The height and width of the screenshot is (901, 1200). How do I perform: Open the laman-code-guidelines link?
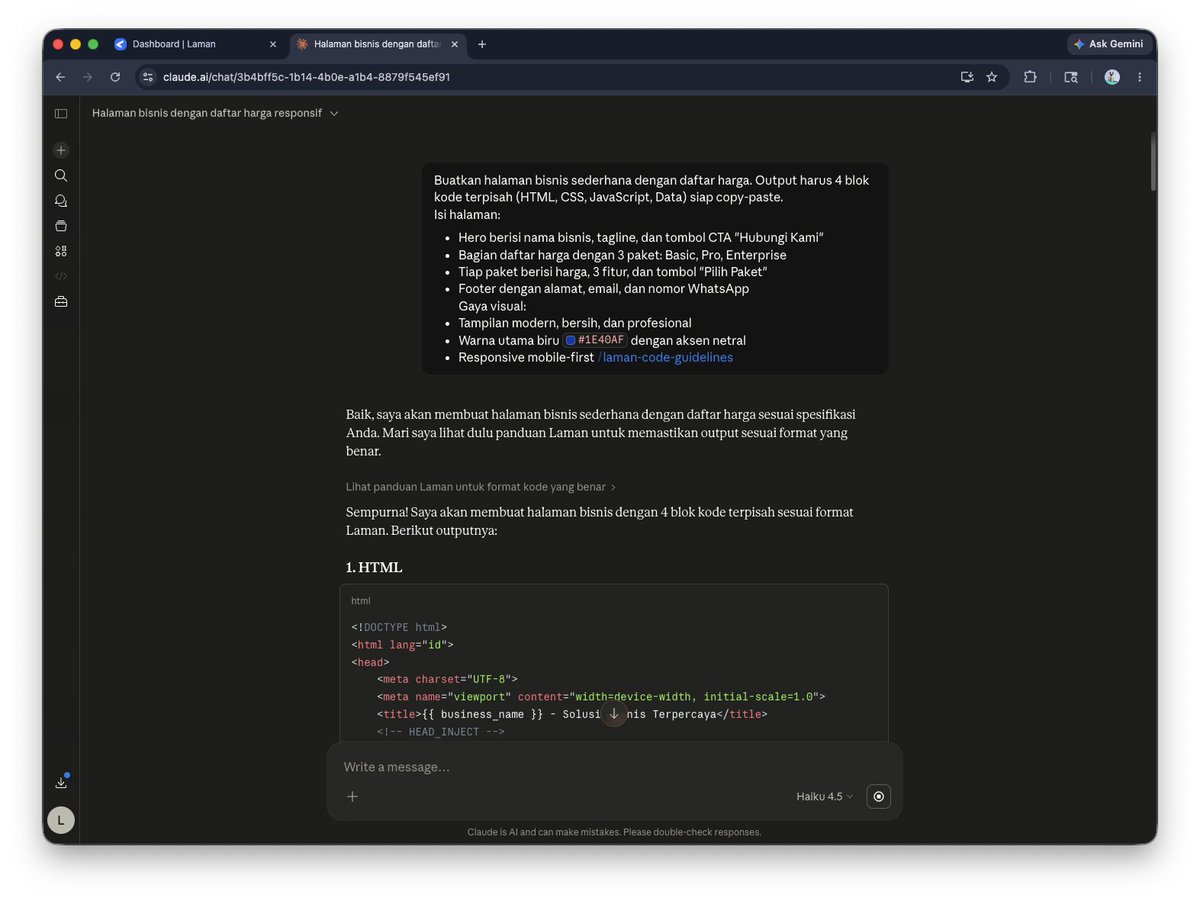point(666,358)
